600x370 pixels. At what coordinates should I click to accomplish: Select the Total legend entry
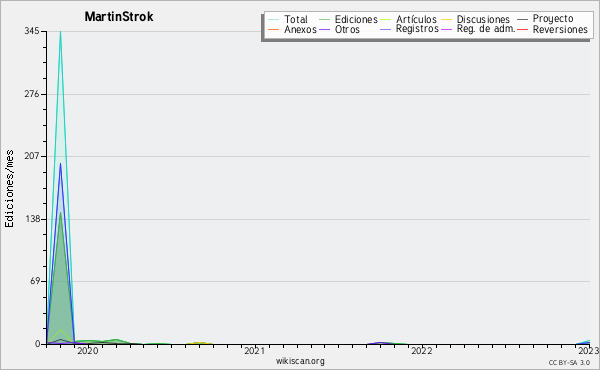296,19
